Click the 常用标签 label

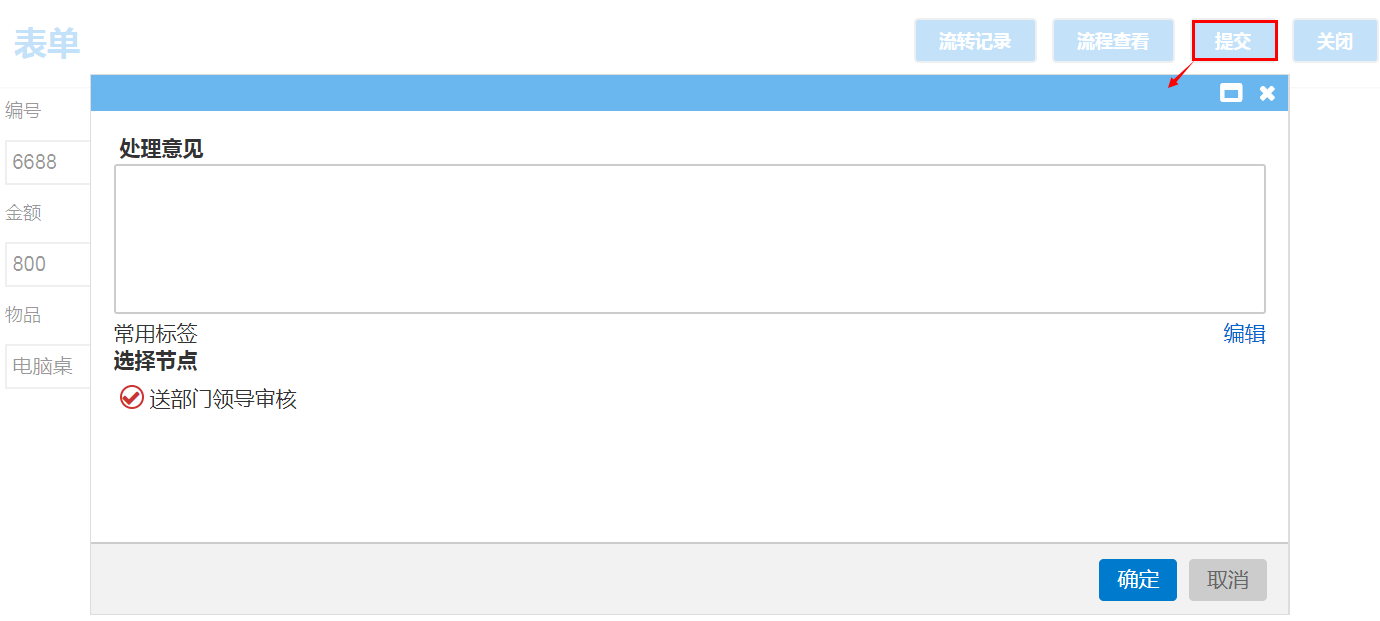[x=156, y=334]
